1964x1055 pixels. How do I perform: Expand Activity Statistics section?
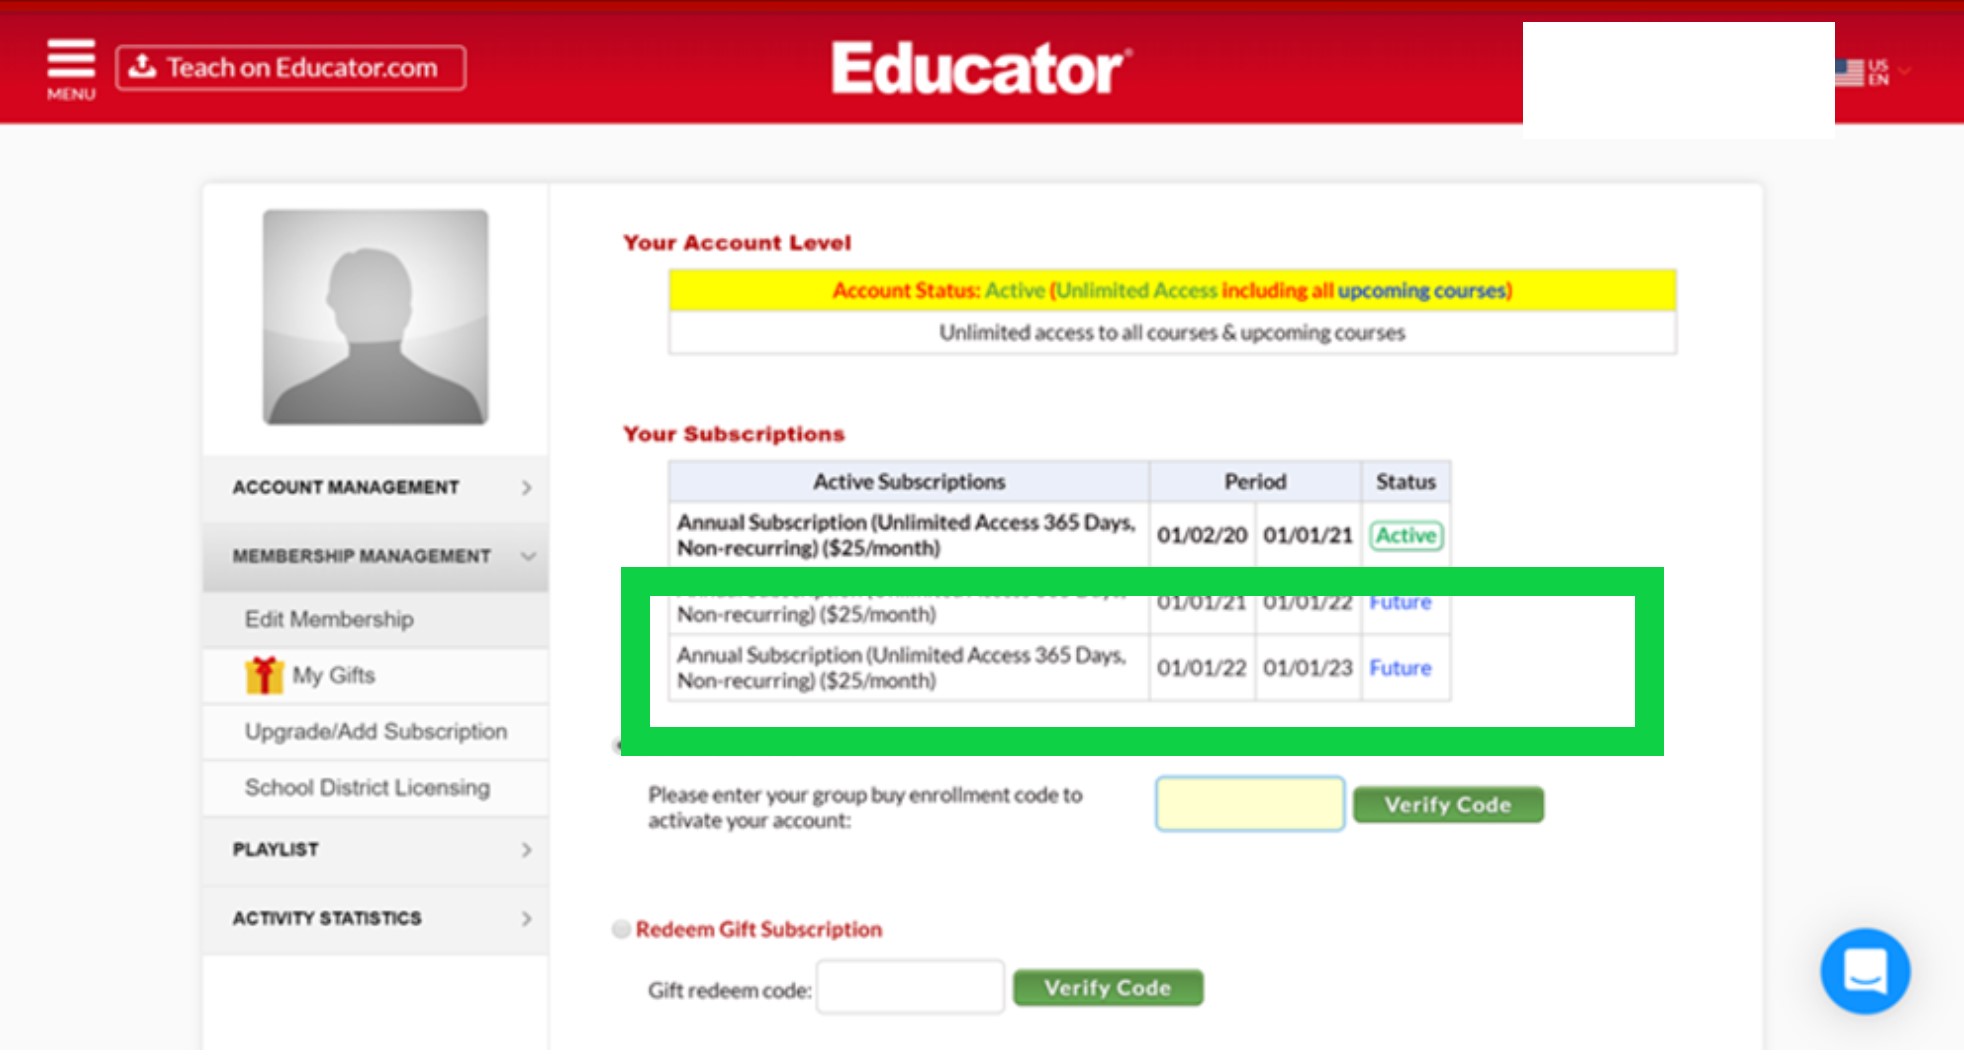[375, 918]
